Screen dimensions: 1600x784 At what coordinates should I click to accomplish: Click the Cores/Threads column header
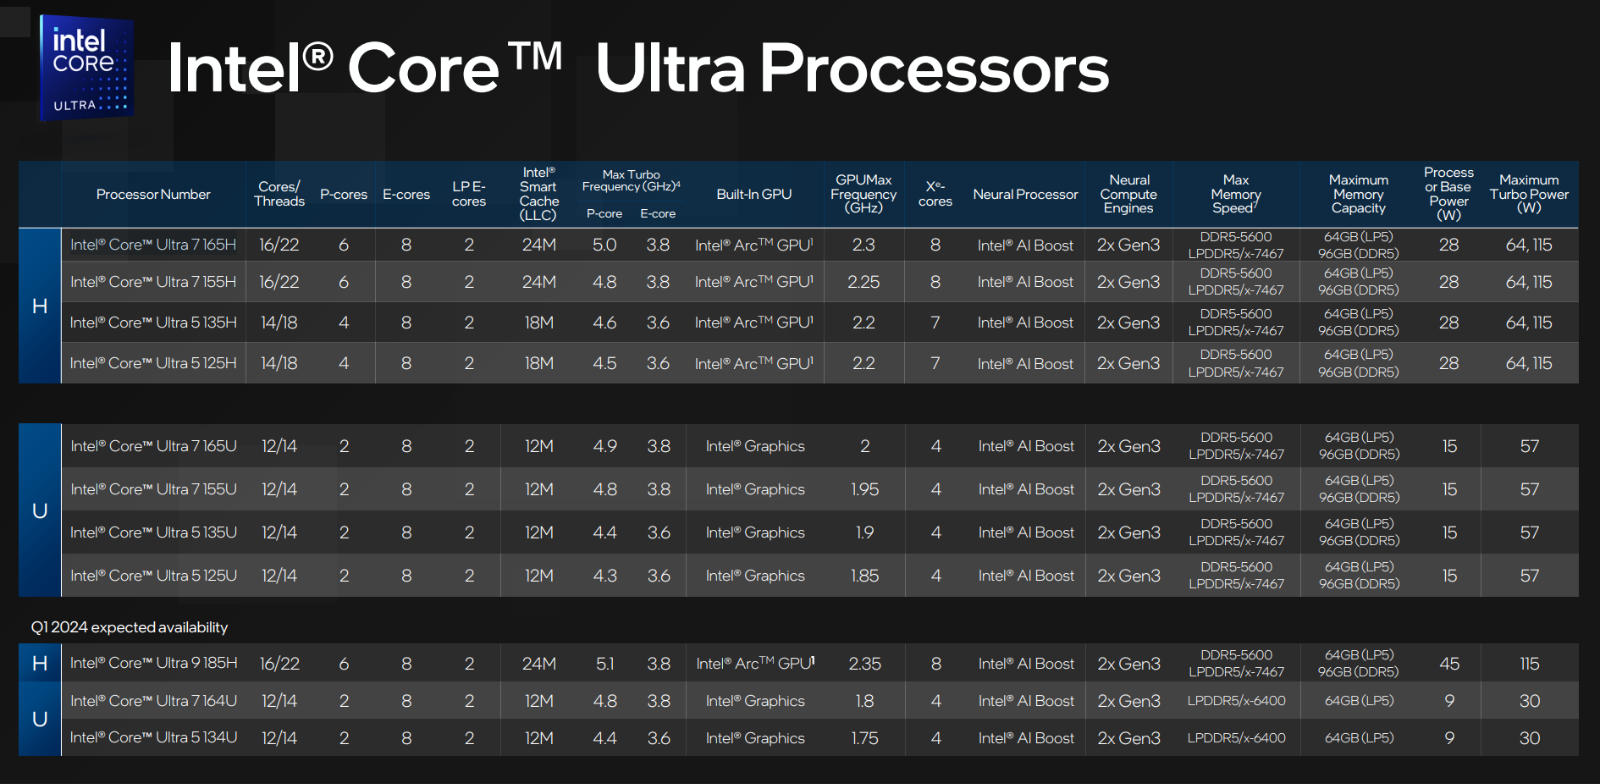click(279, 194)
